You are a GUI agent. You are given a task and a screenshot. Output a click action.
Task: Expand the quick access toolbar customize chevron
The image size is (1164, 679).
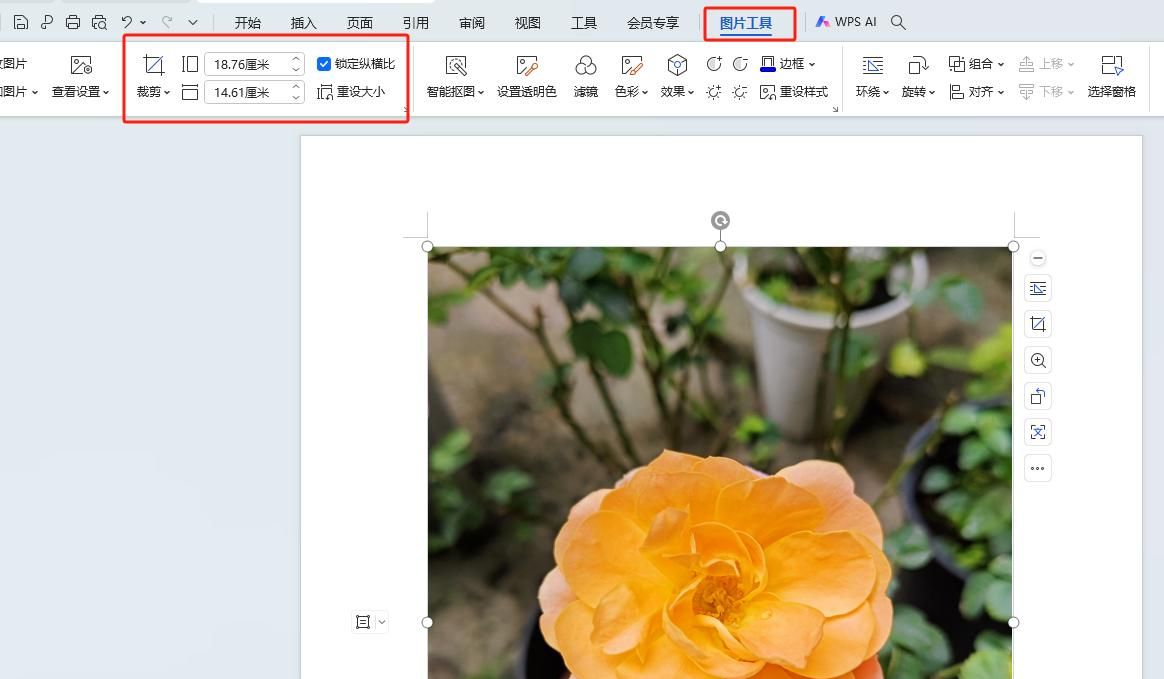[193, 22]
